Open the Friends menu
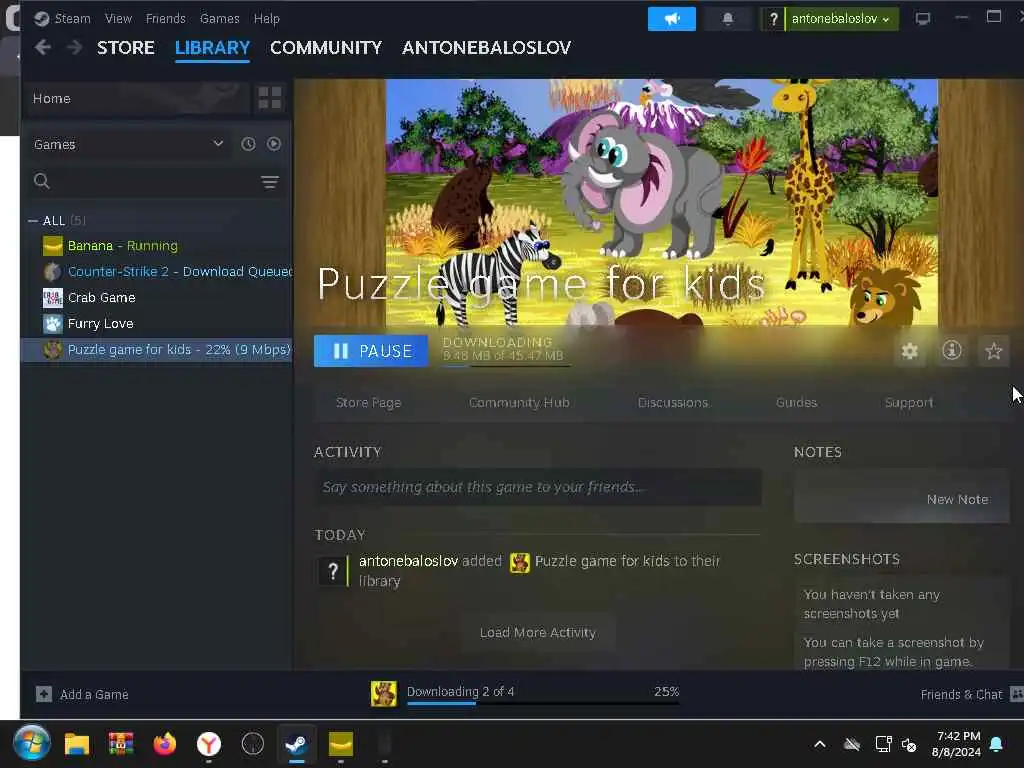 click(x=166, y=18)
